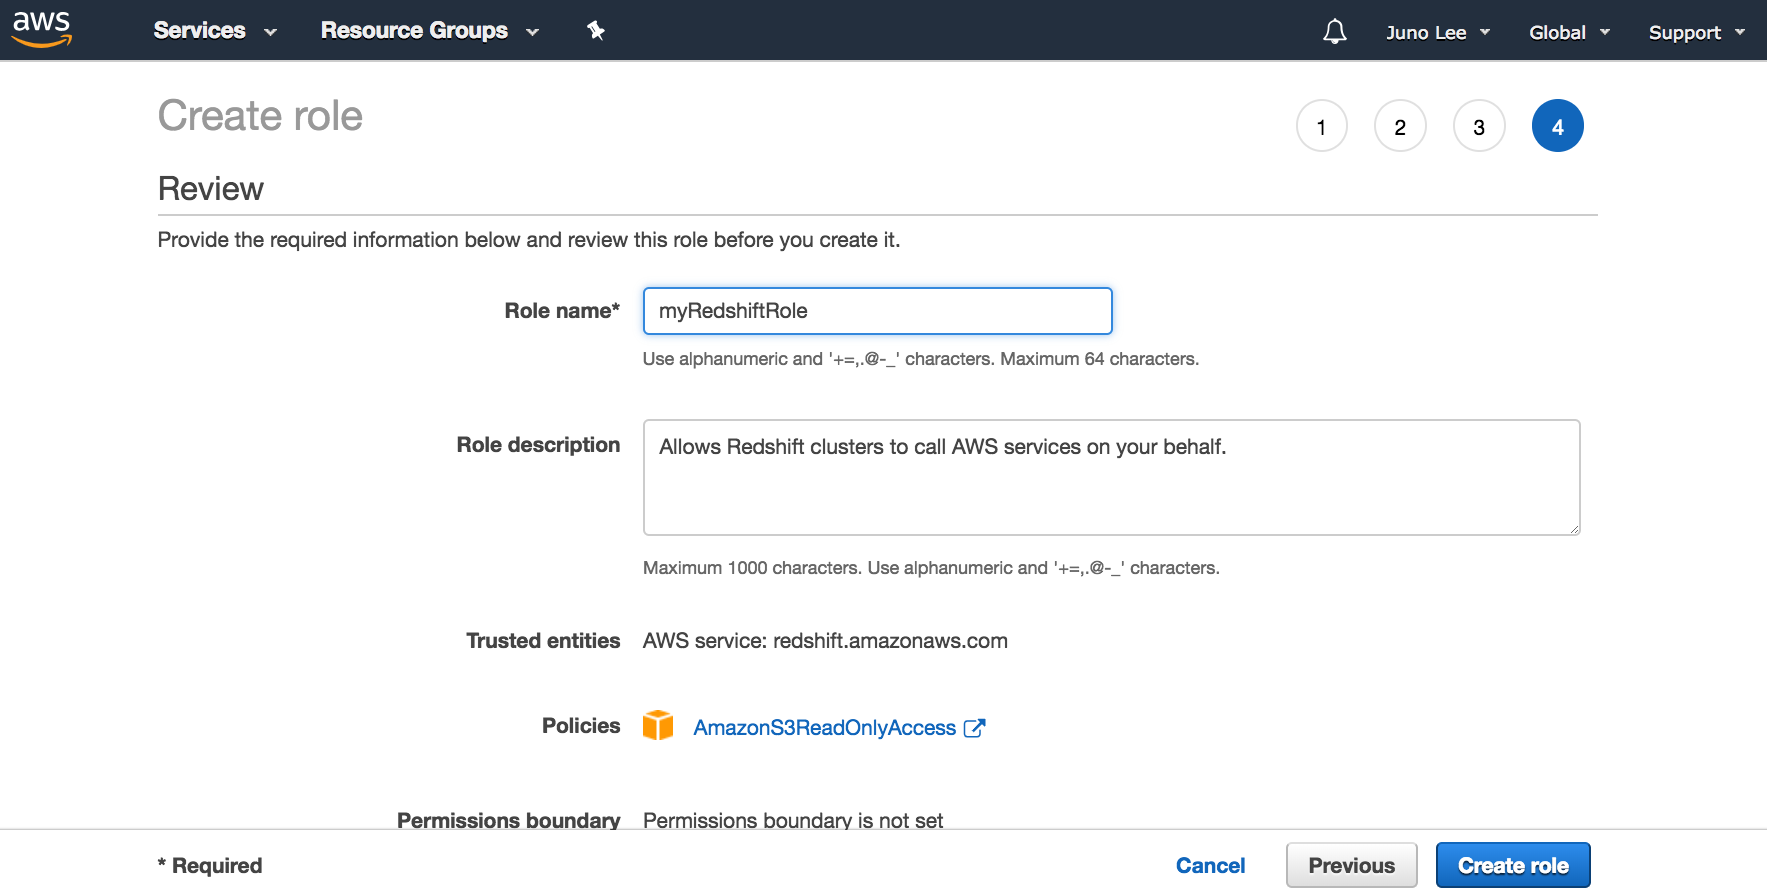Open the notifications bell
The height and width of the screenshot is (896, 1767).
[1334, 32]
